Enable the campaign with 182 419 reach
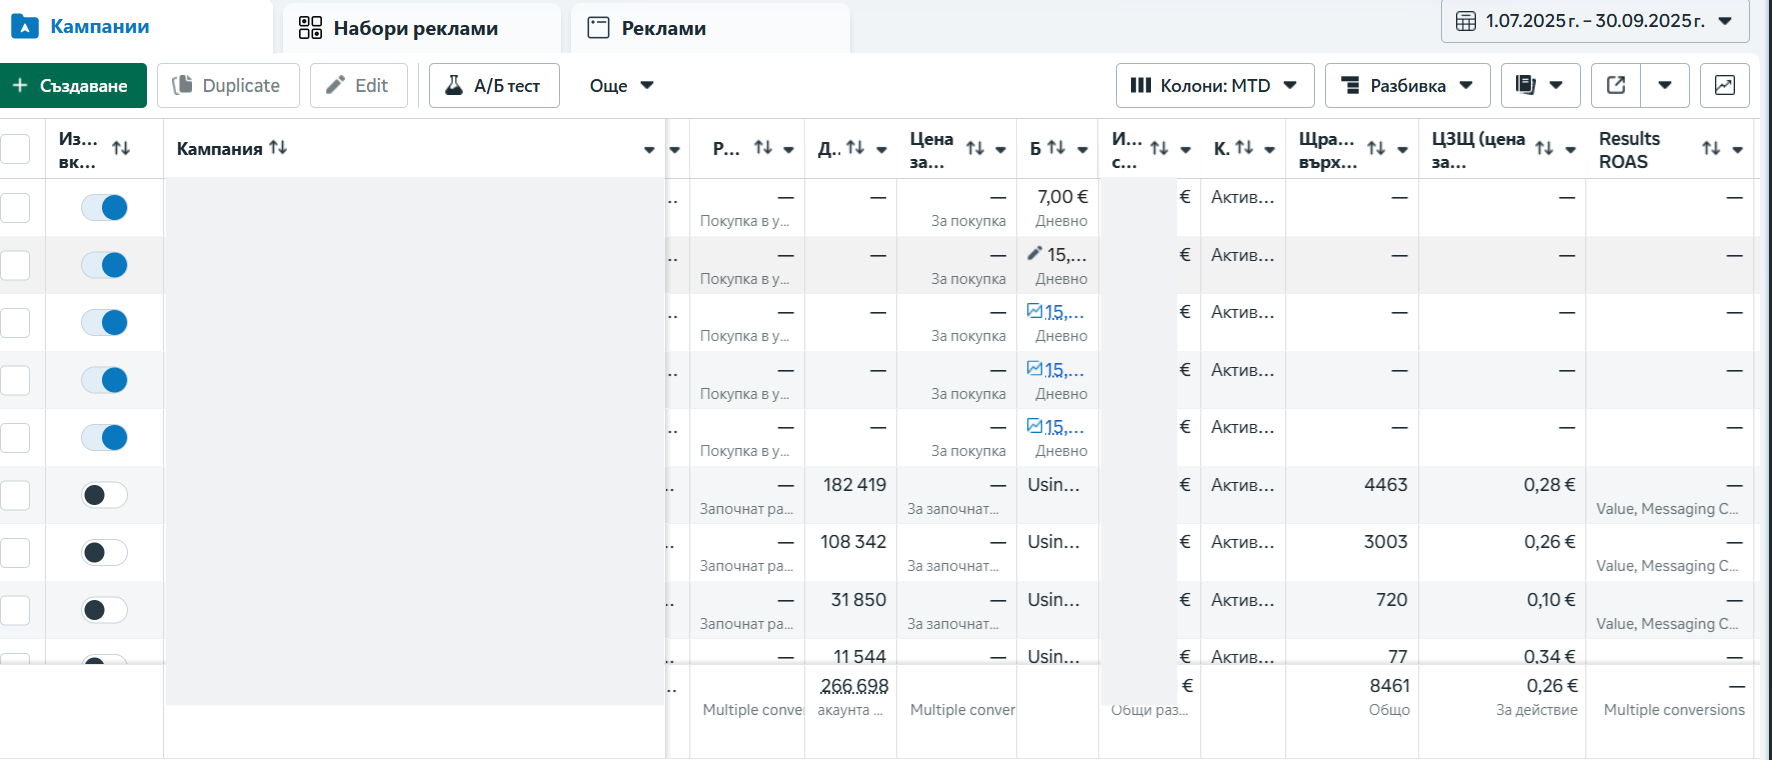Image resolution: width=1772 pixels, height=760 pixels. (104, 495)
